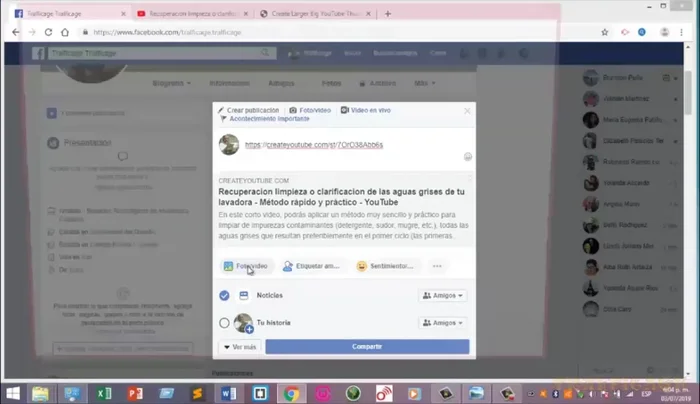Open the Archivo profile tab
Screen dimensions: 700x404
(378, 83)
